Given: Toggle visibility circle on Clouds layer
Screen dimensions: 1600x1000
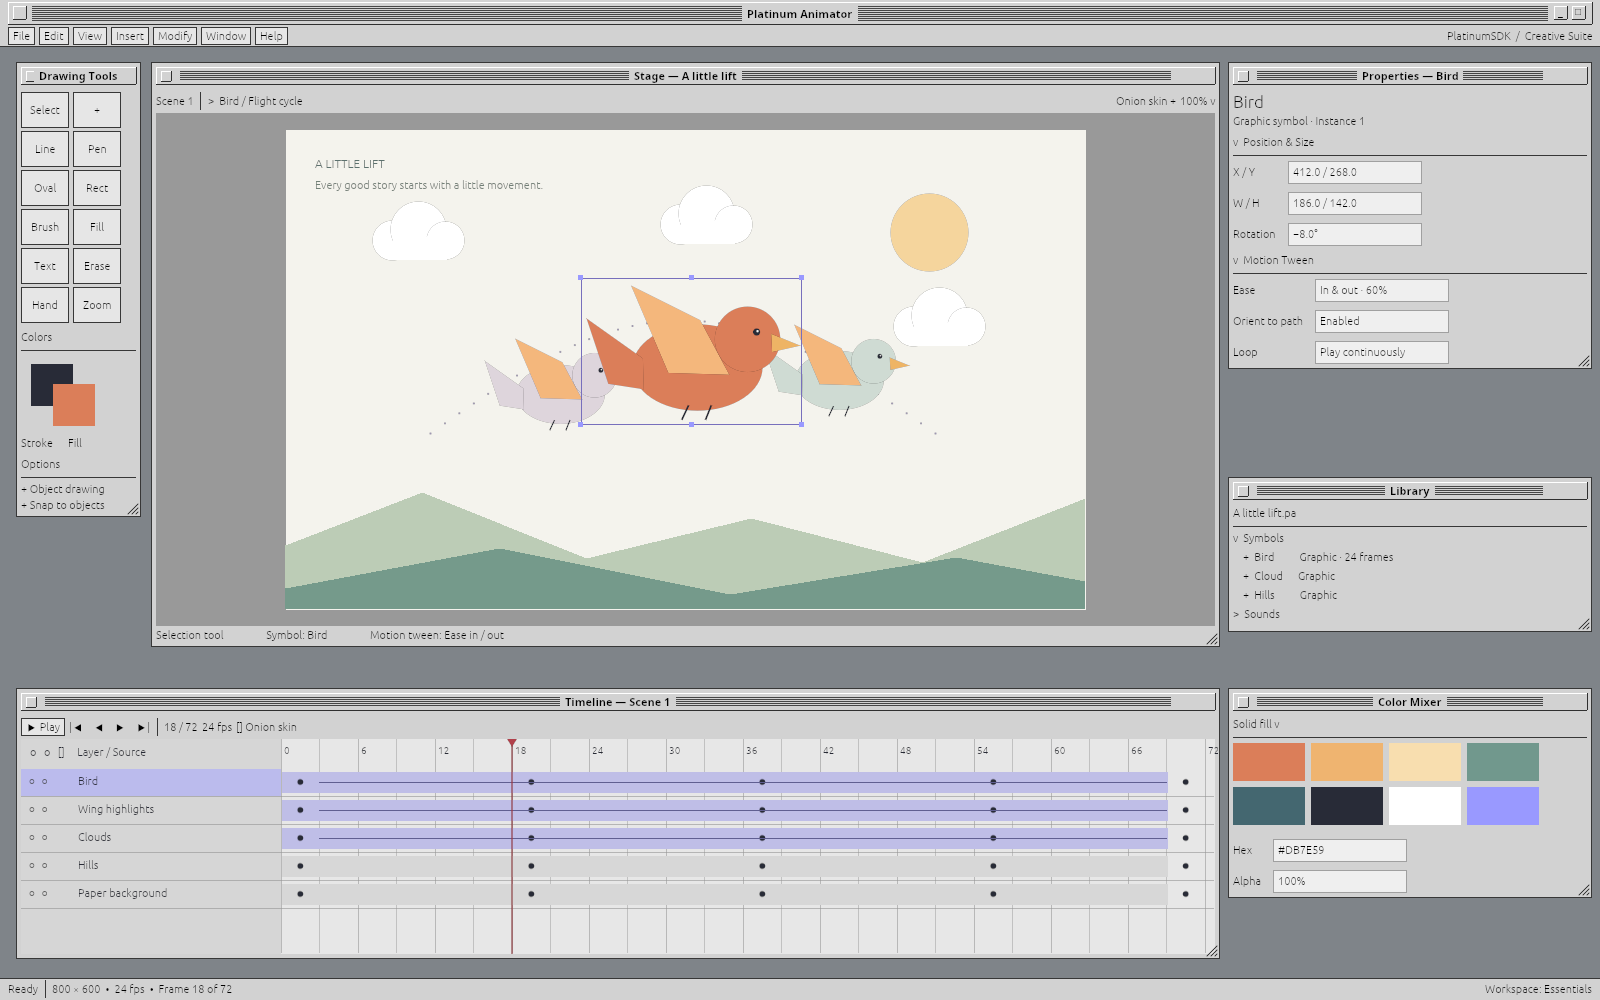Looking at the screenshot, I should [x=32, y=838].
